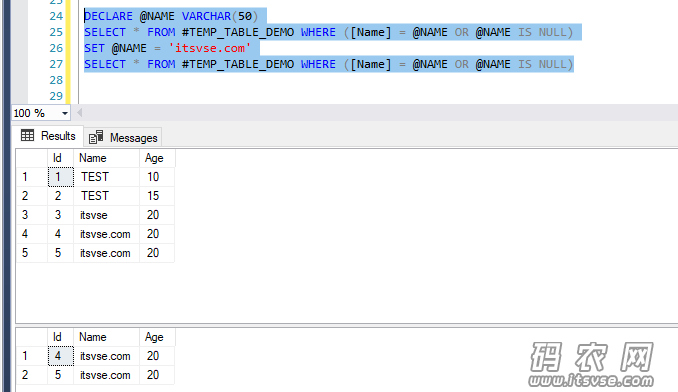Select the TEST name cell with Age 10
The width and height of the screenshot is (678, 392).
tap(106, 177)
